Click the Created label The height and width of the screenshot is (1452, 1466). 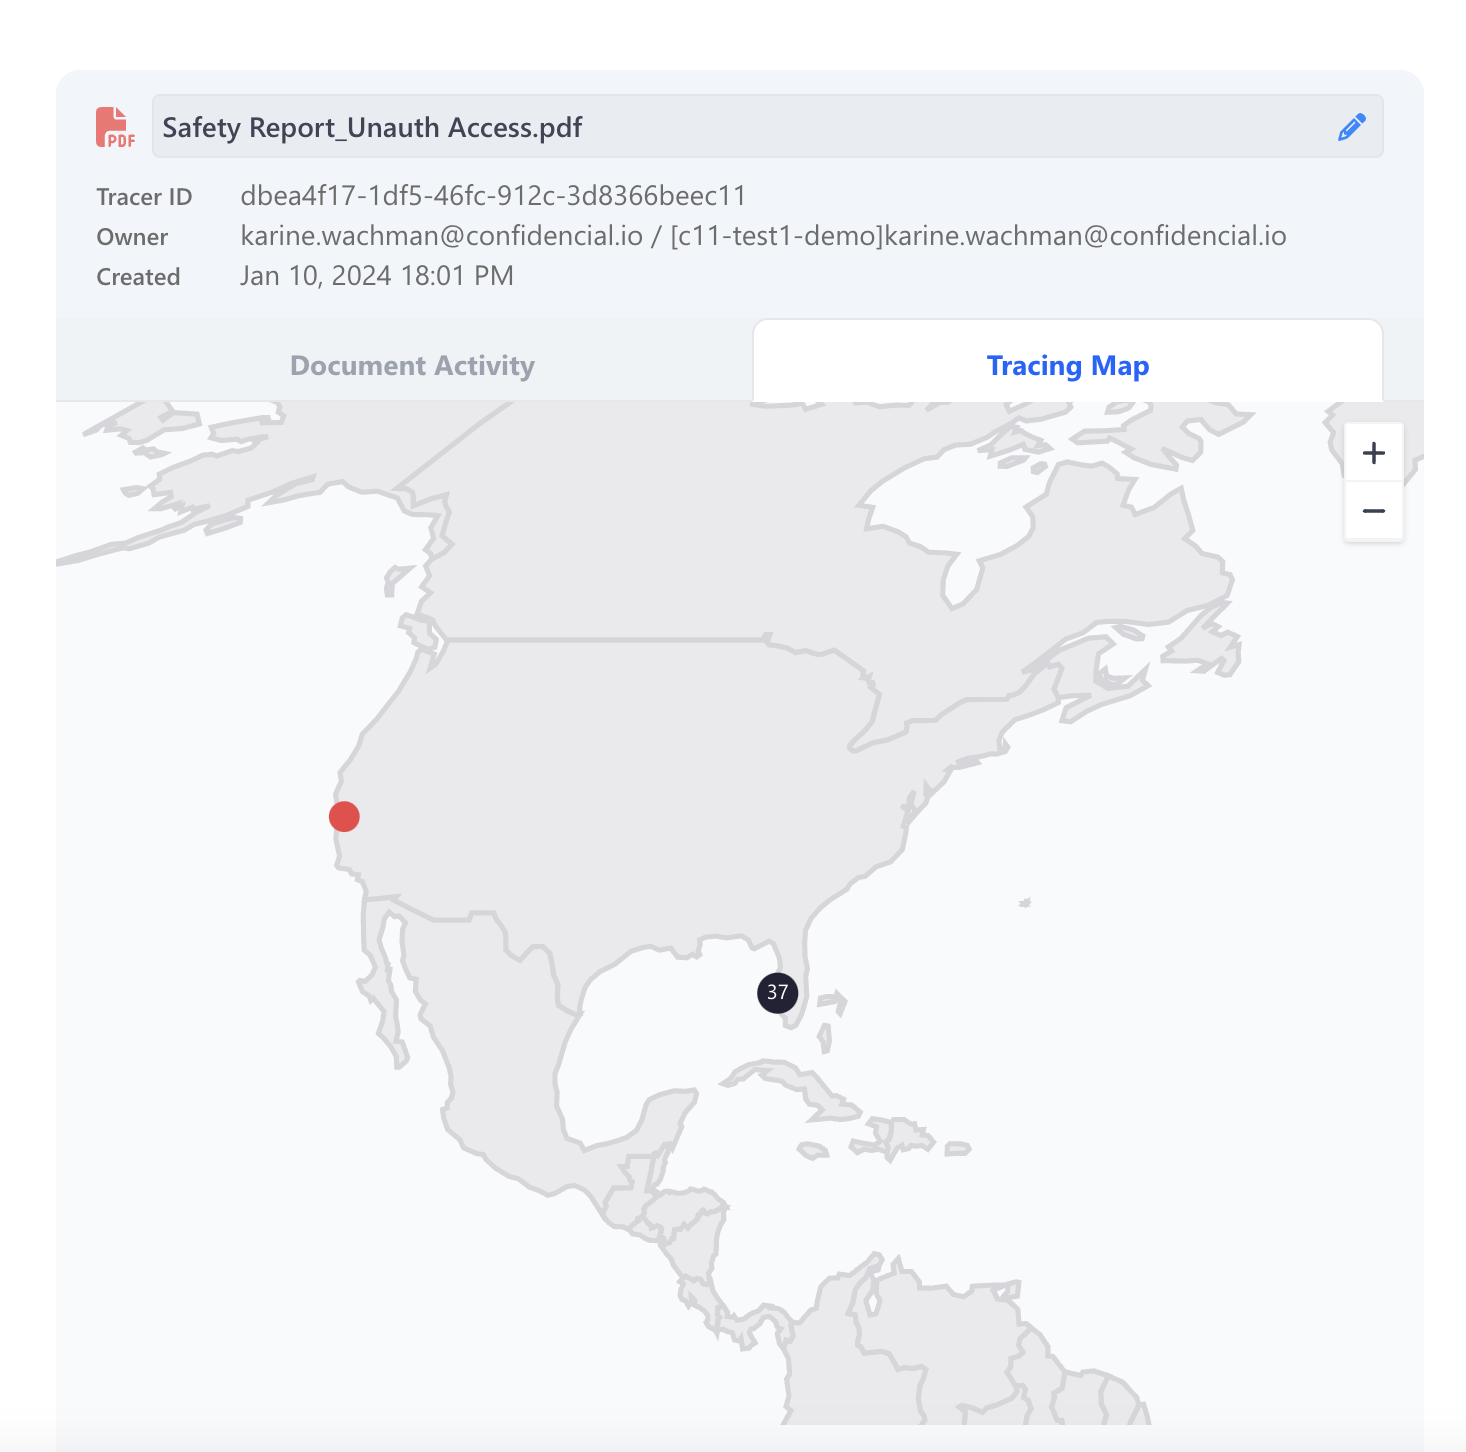tap(138, 277)
